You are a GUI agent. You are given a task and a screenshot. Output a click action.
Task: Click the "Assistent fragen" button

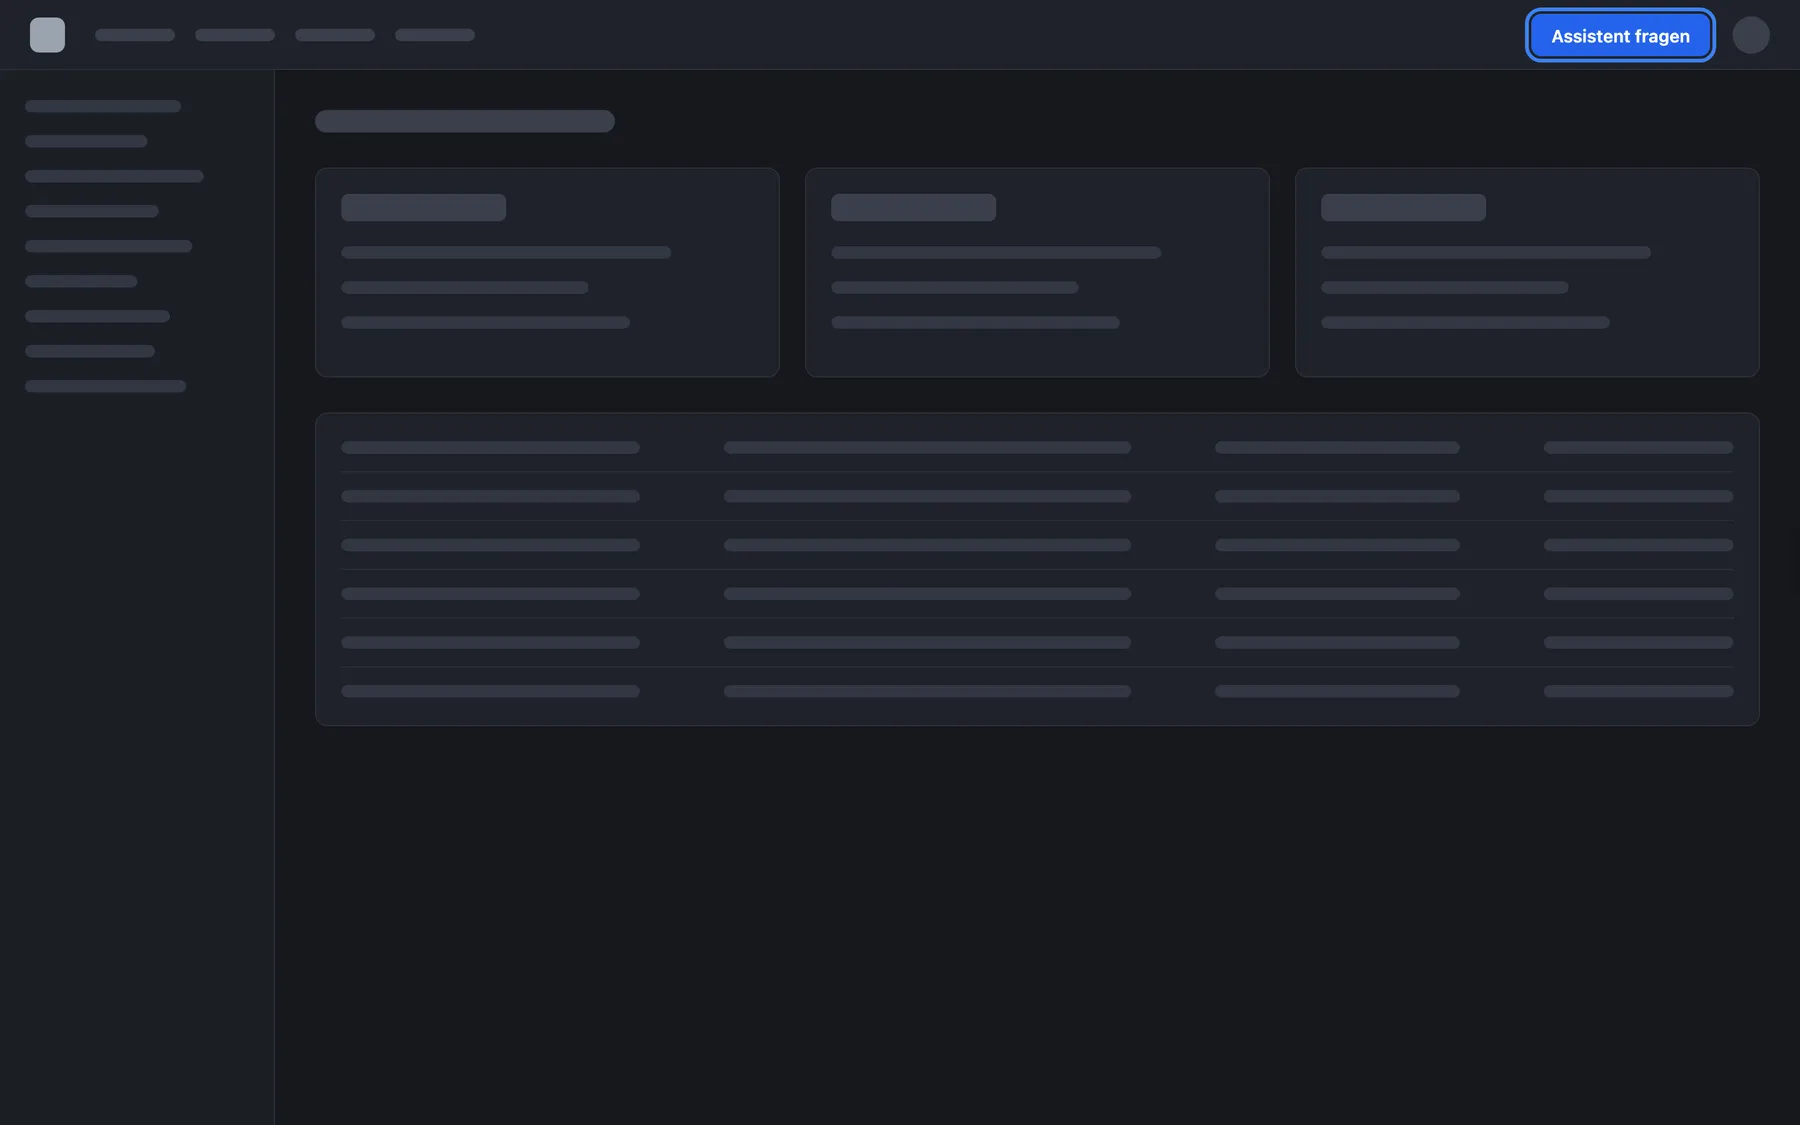click(x=1620, y=36)
